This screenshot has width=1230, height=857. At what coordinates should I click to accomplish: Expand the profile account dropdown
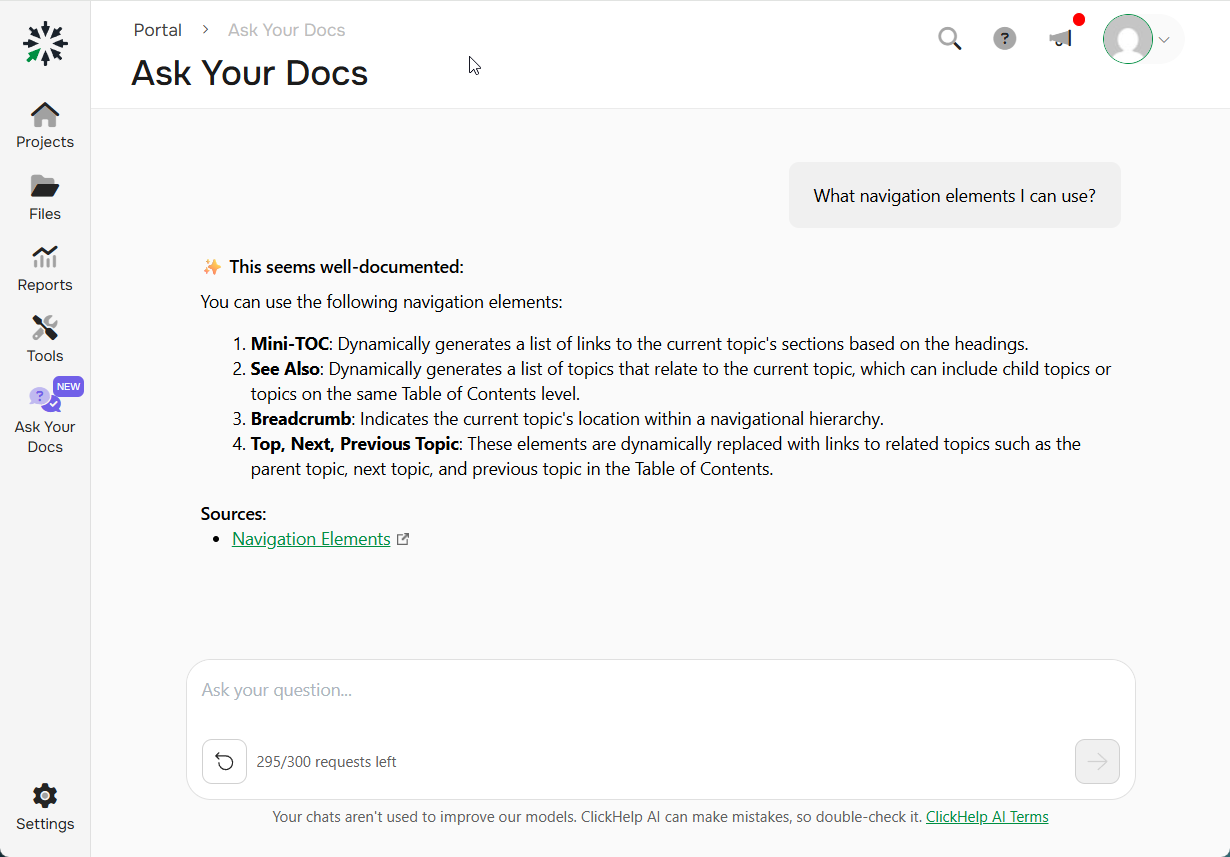click(1164, 38)
